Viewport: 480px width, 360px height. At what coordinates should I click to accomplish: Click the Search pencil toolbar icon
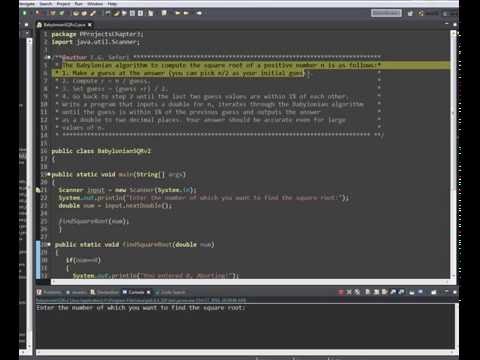(93, 13)
